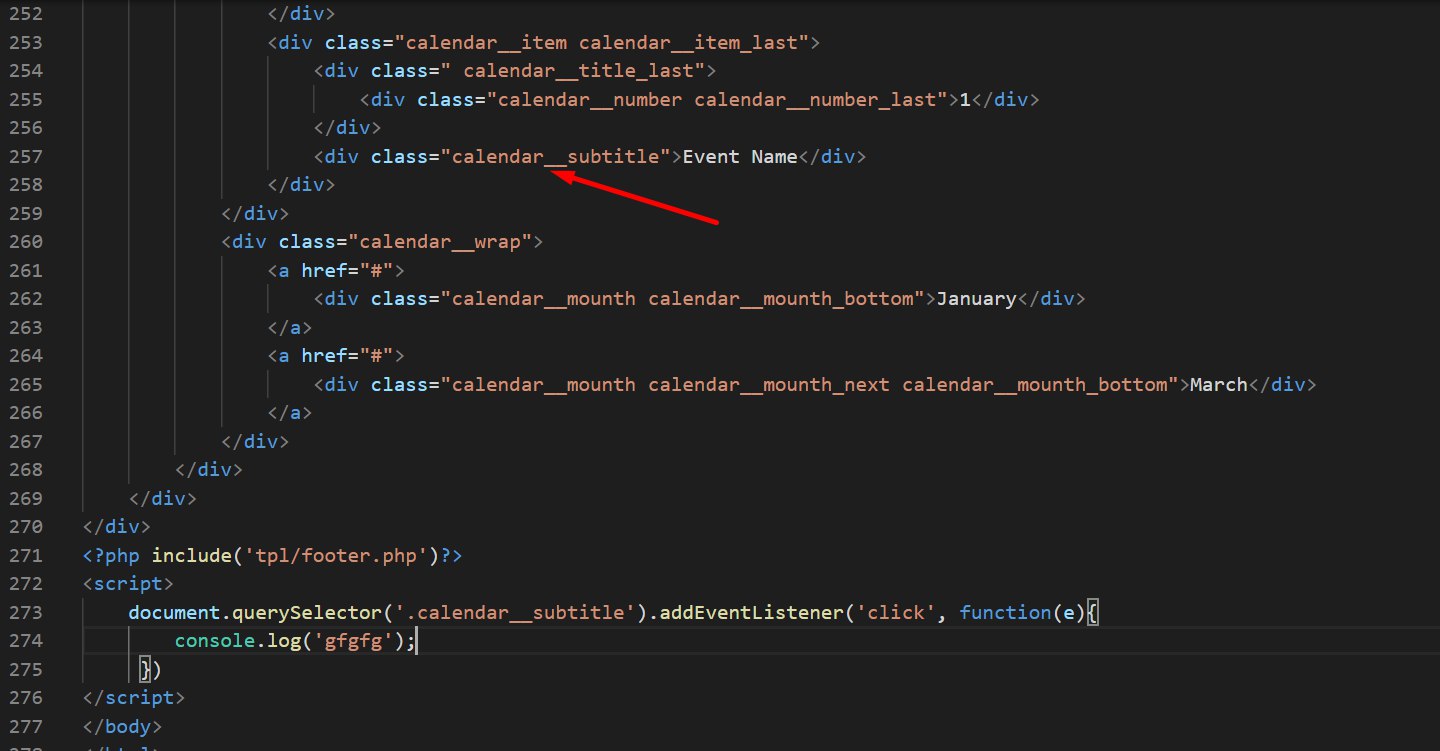
Task: Click 'console' on line 274
Action: point(215,641)
